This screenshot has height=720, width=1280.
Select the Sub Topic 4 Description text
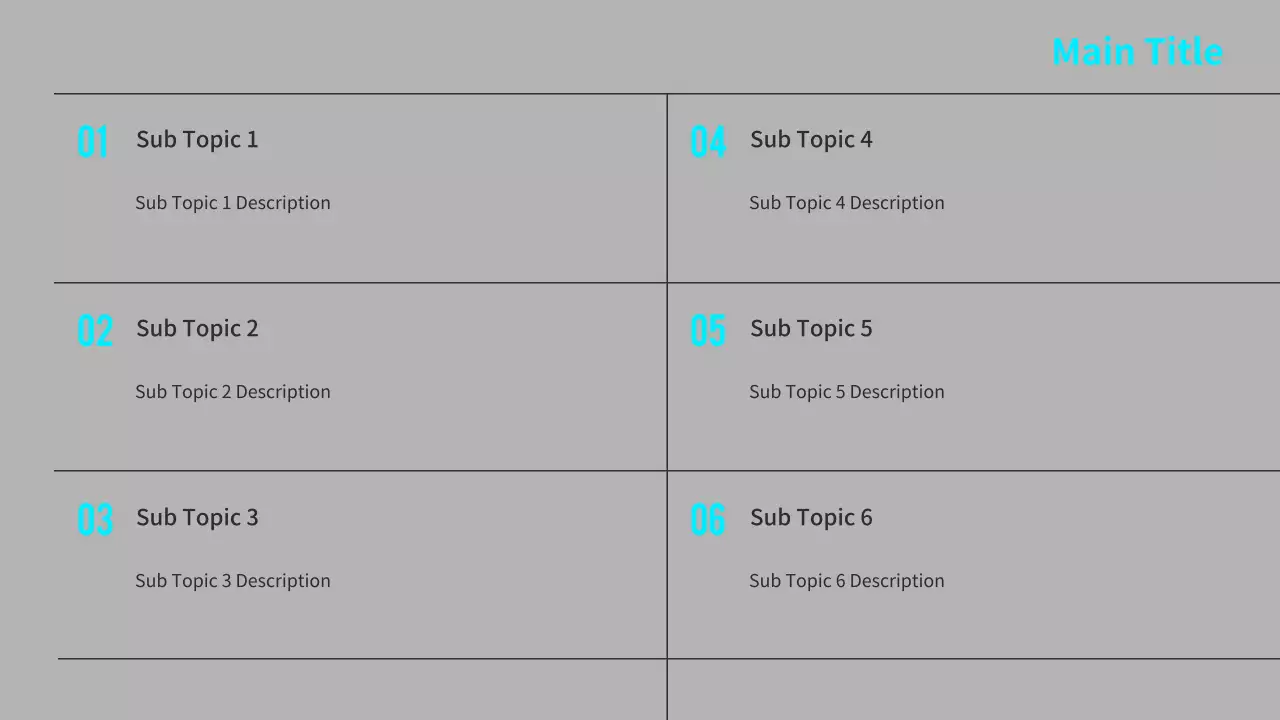[847, 203]
